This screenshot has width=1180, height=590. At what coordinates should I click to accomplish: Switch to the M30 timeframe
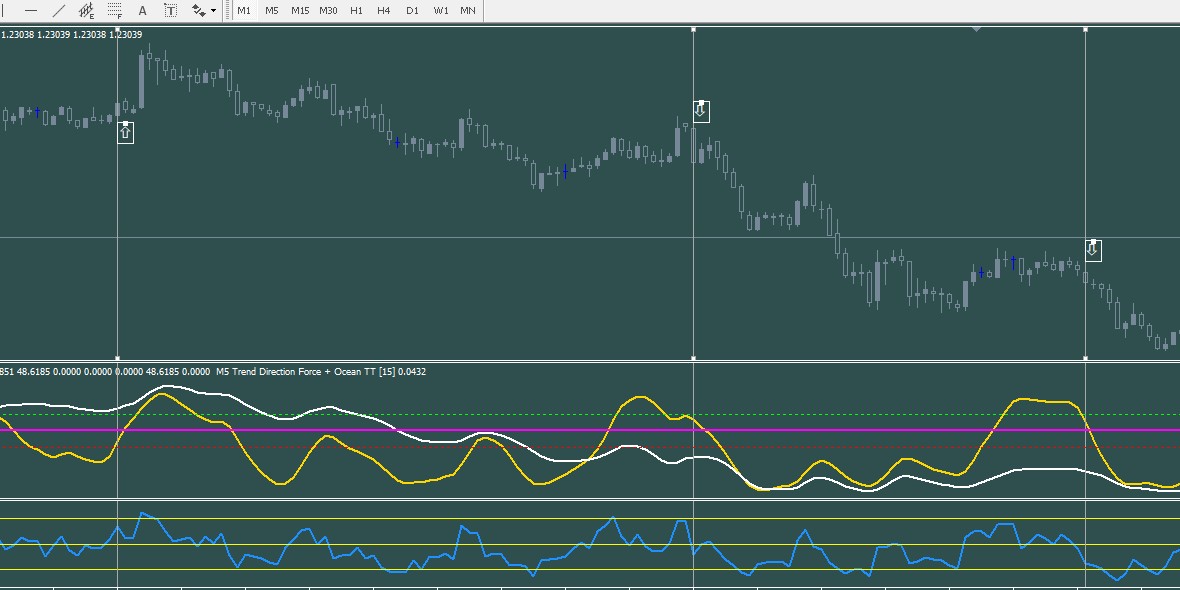[328, 11]
